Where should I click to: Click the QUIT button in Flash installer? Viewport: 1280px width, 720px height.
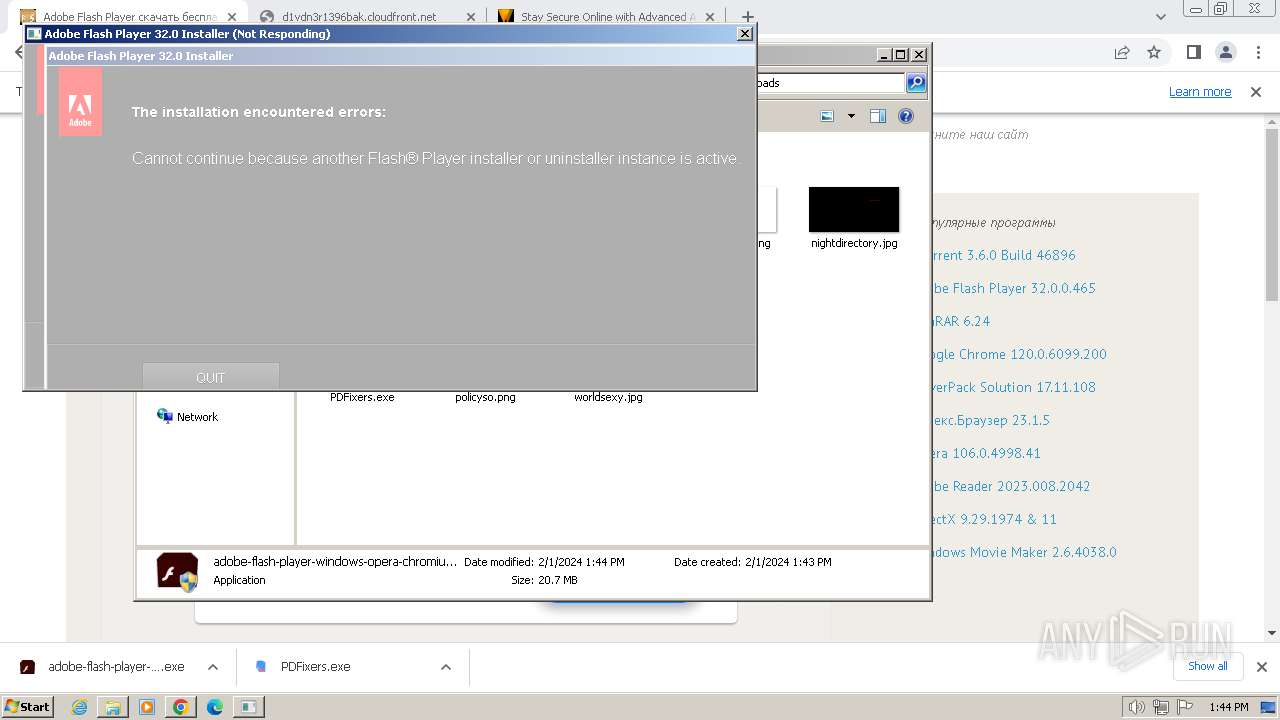click(210, 377)
